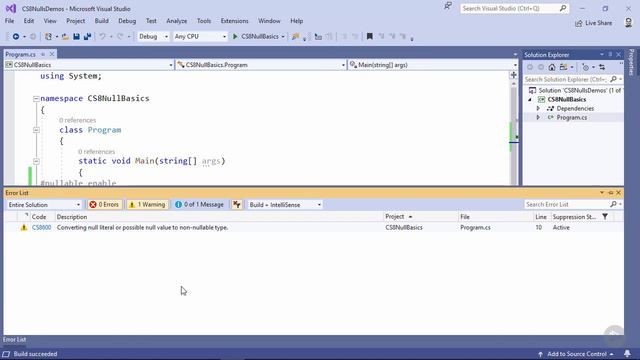
Task: Open the Build + IntelliSense dropdown
Action: [x=285, y=204]
